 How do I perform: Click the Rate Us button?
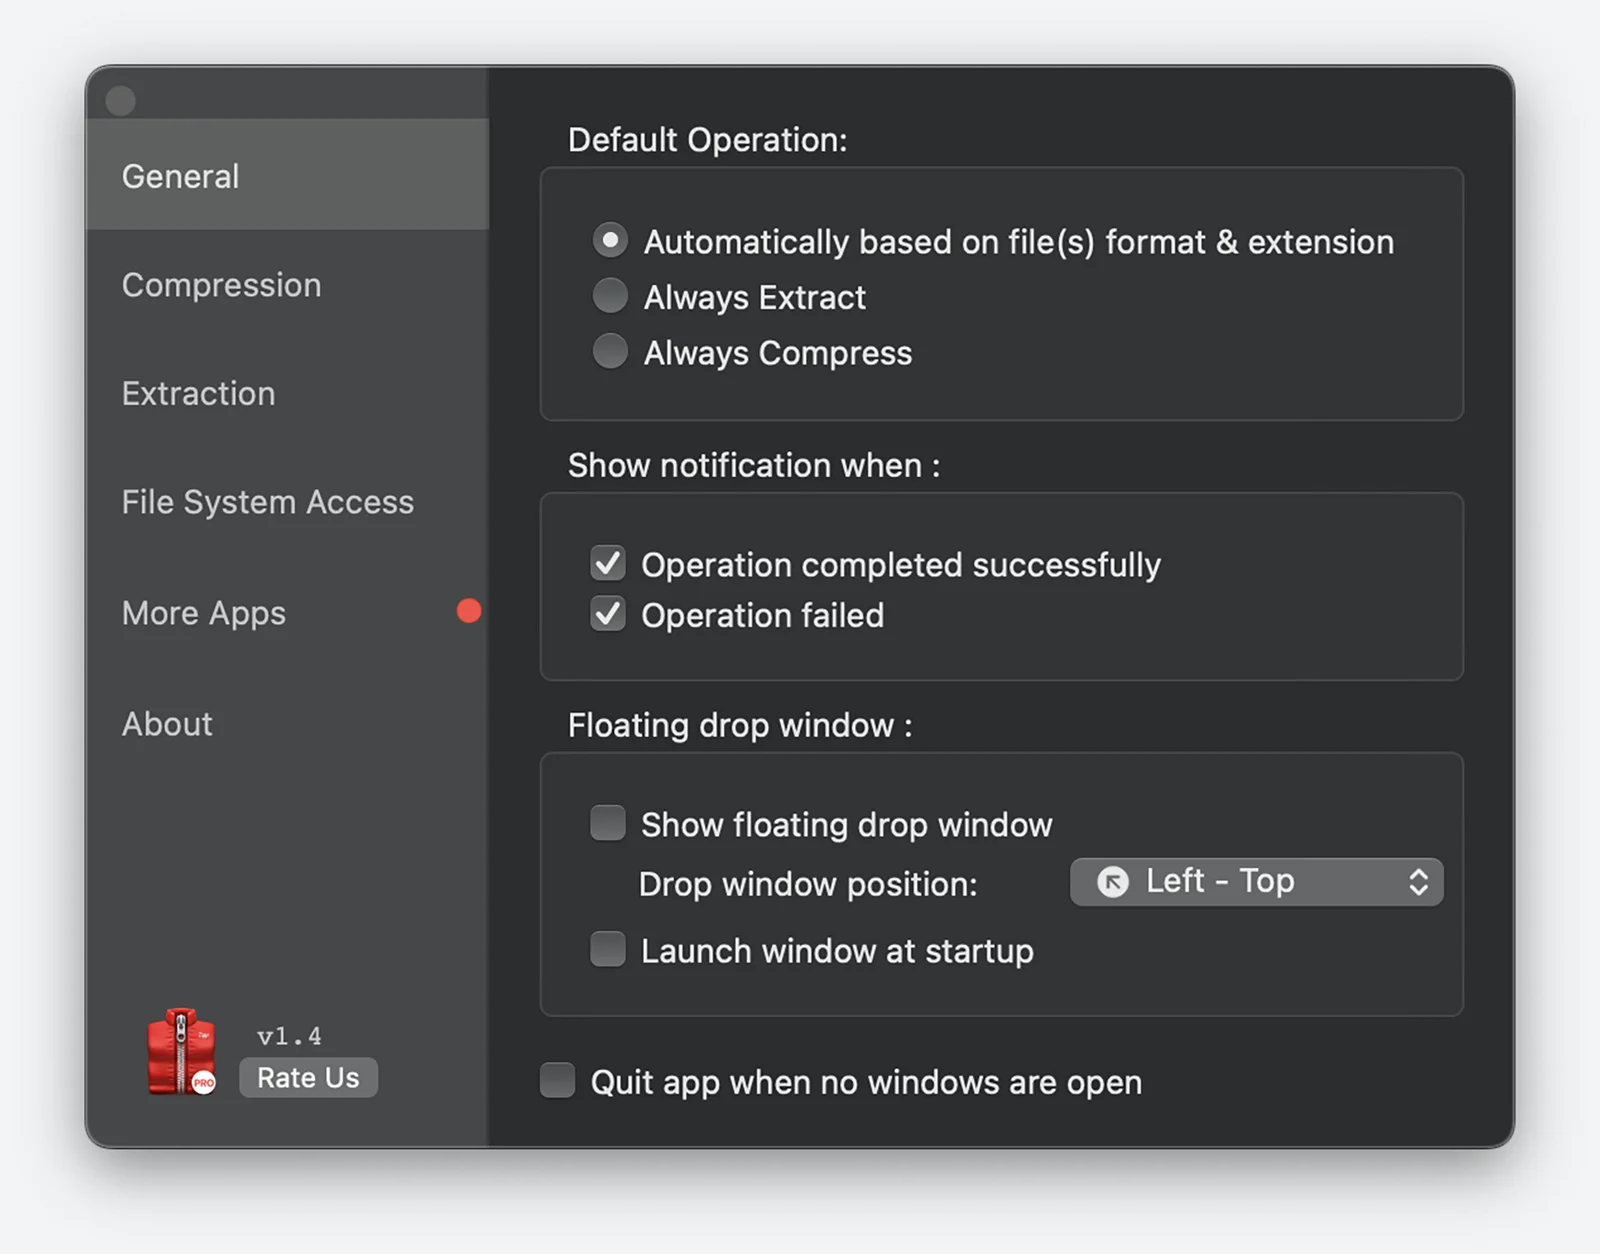(308, 1077)
